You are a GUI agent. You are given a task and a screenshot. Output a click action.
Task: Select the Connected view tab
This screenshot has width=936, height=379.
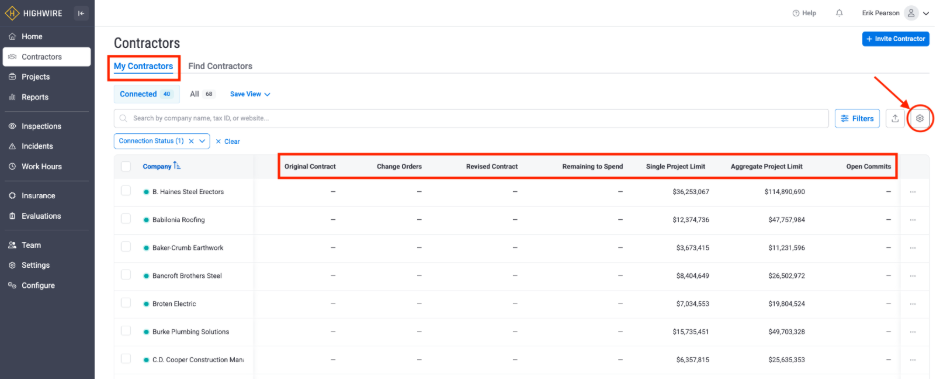click(x=146, y=94)
